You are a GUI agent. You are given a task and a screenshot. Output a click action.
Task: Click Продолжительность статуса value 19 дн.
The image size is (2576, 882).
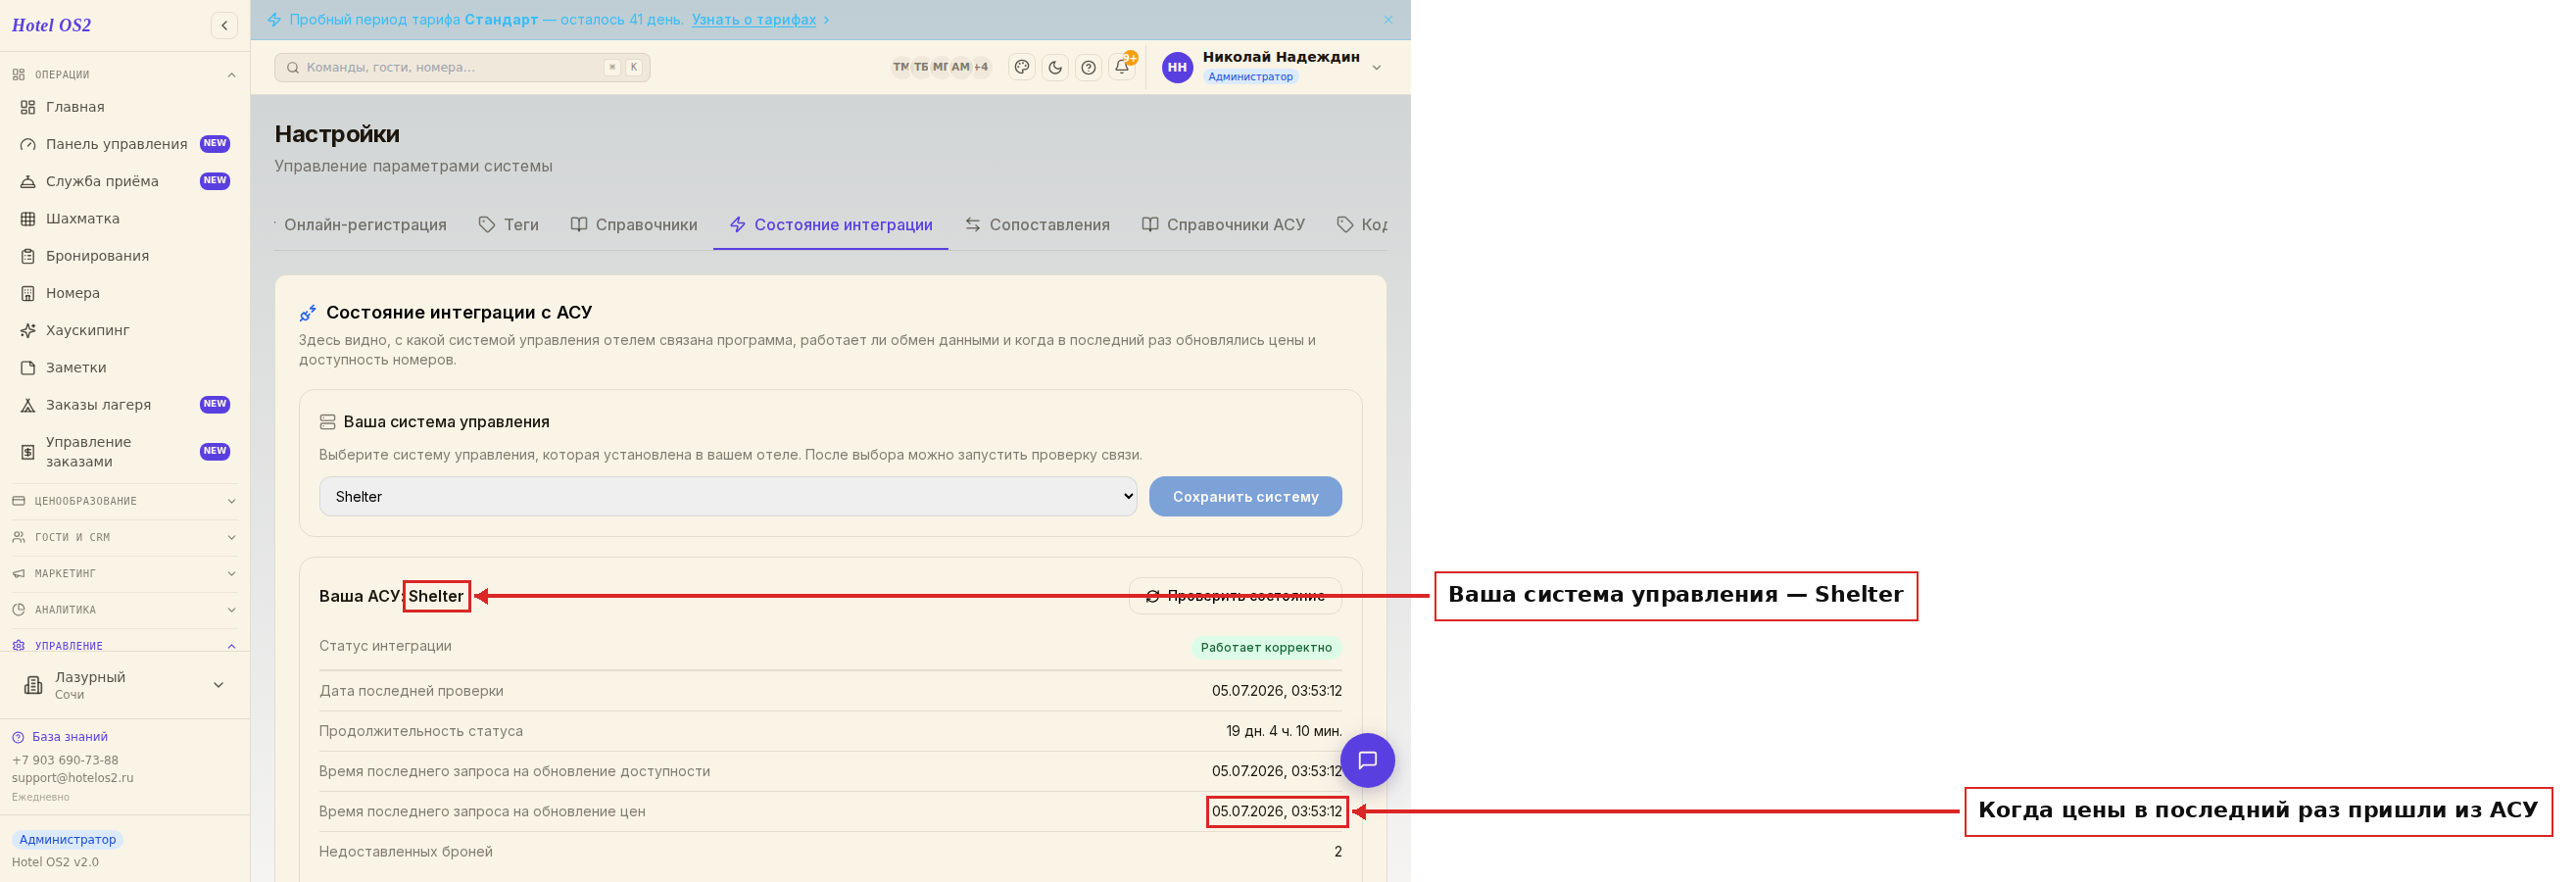pos(1283,731)
